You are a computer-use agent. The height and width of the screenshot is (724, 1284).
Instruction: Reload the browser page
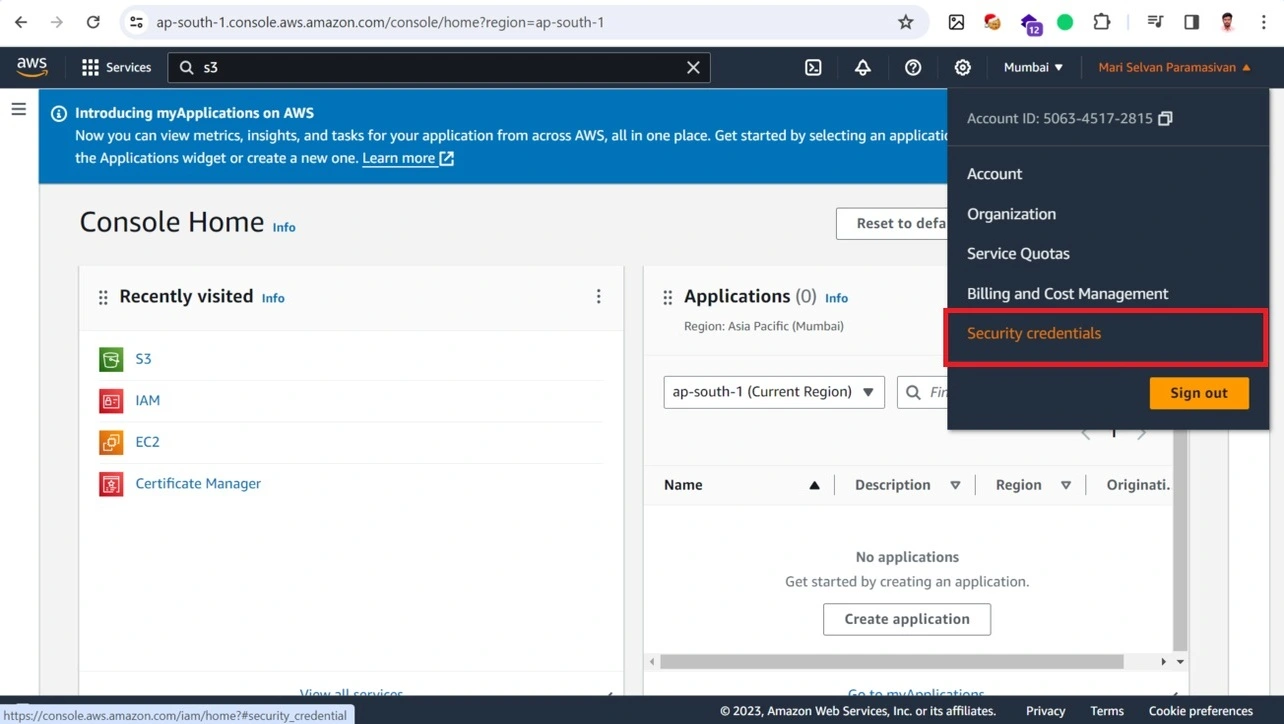point(93,22)
